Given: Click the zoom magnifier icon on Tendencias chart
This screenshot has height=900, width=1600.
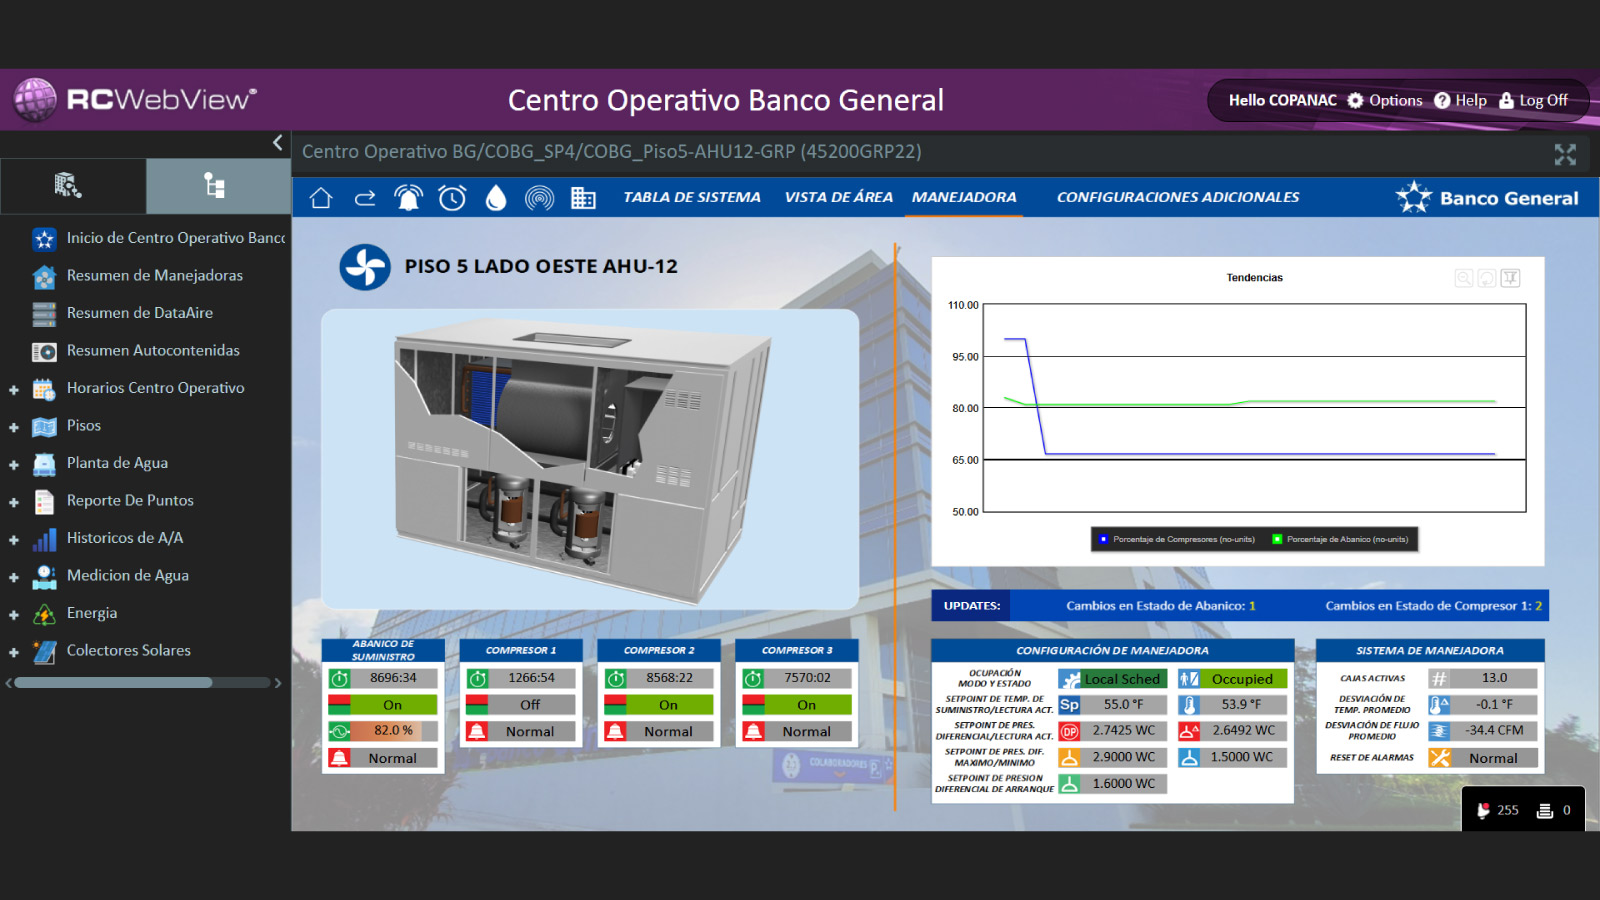Looking at the screenshot, I should 1464,278.
